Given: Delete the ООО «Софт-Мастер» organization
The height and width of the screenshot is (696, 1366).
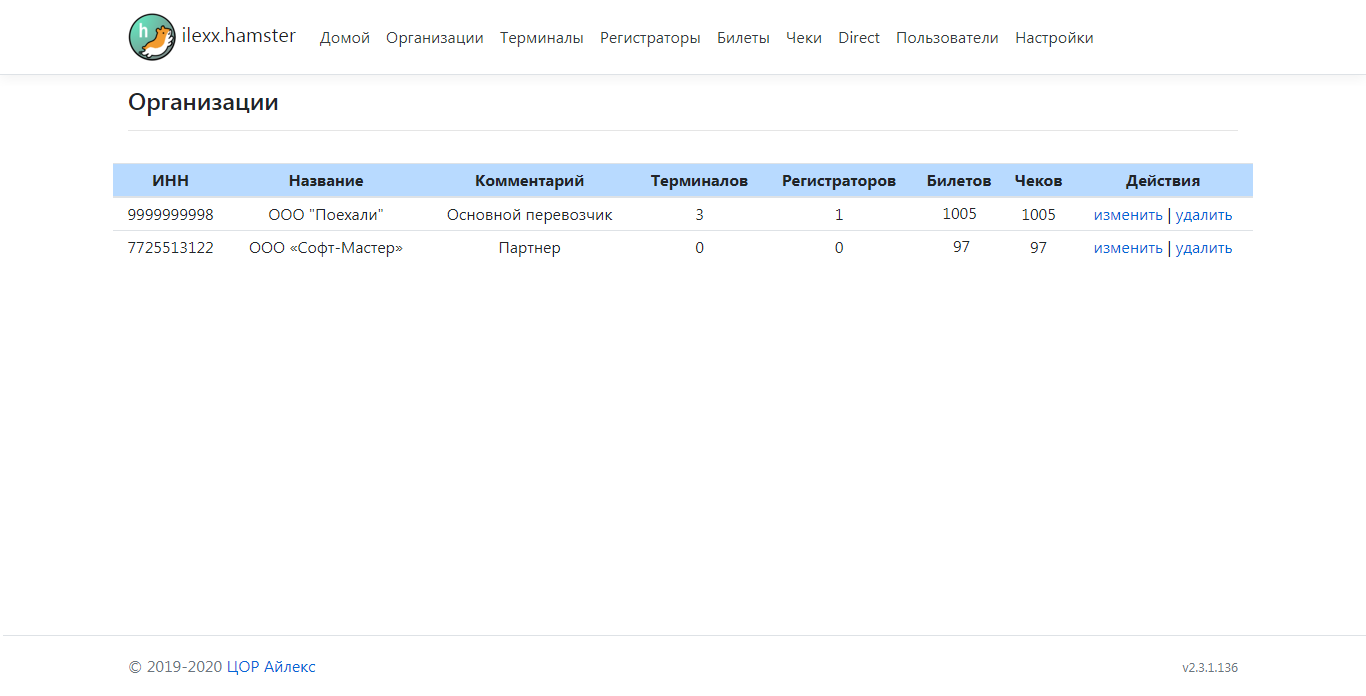Looking at the screenshot, I should 1204,248.
